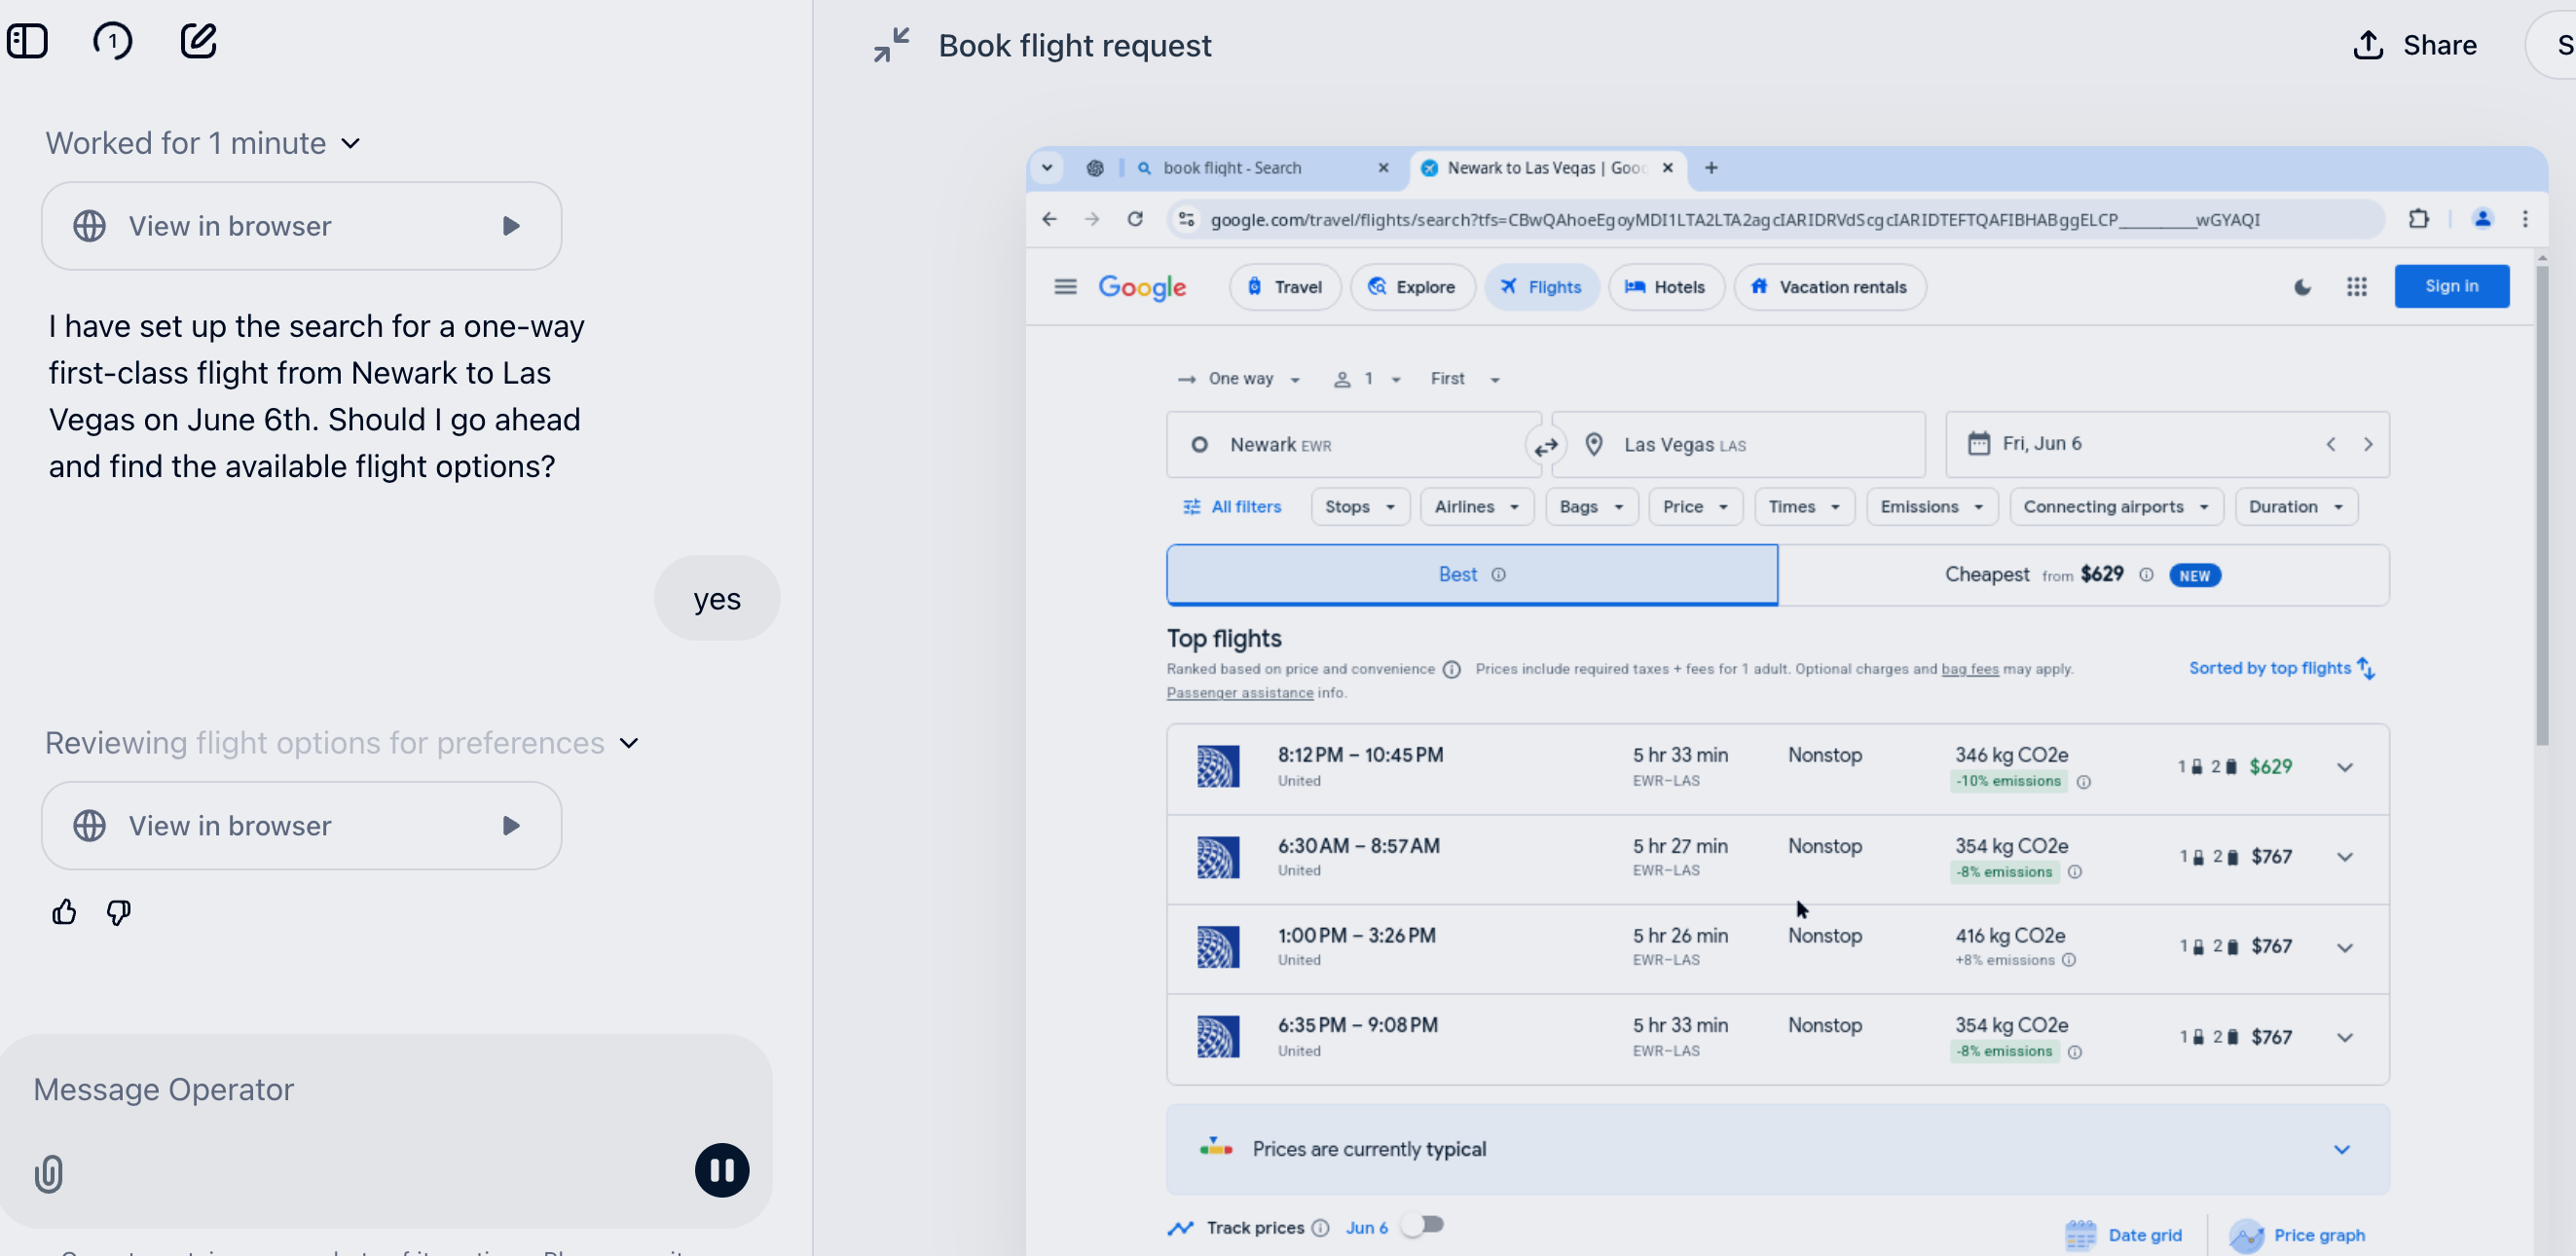This screenshot has width=2576, height=1256.
Task: Select the Travel tab
Action: tap(1285, 287)
